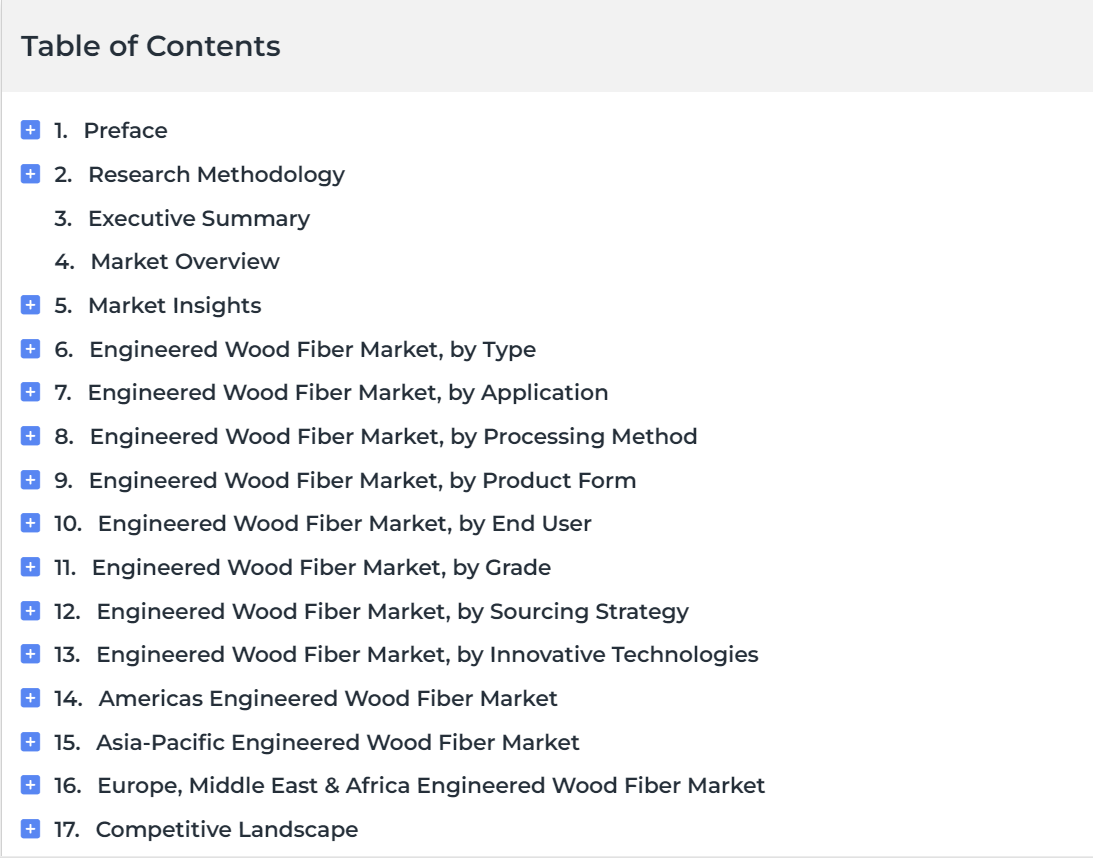Expand Research Methodology with plus icon

(x=30, y=174)
